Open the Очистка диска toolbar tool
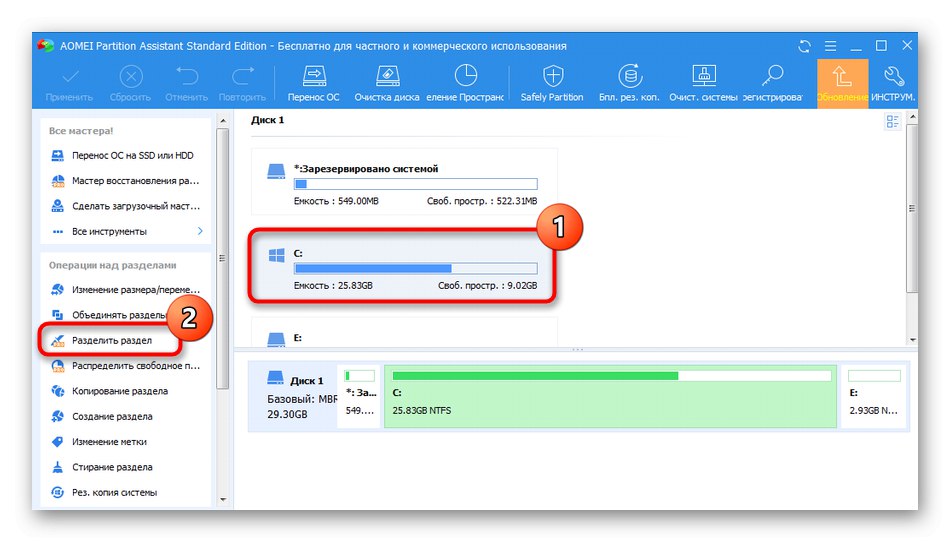 click(x=387, y=83)
